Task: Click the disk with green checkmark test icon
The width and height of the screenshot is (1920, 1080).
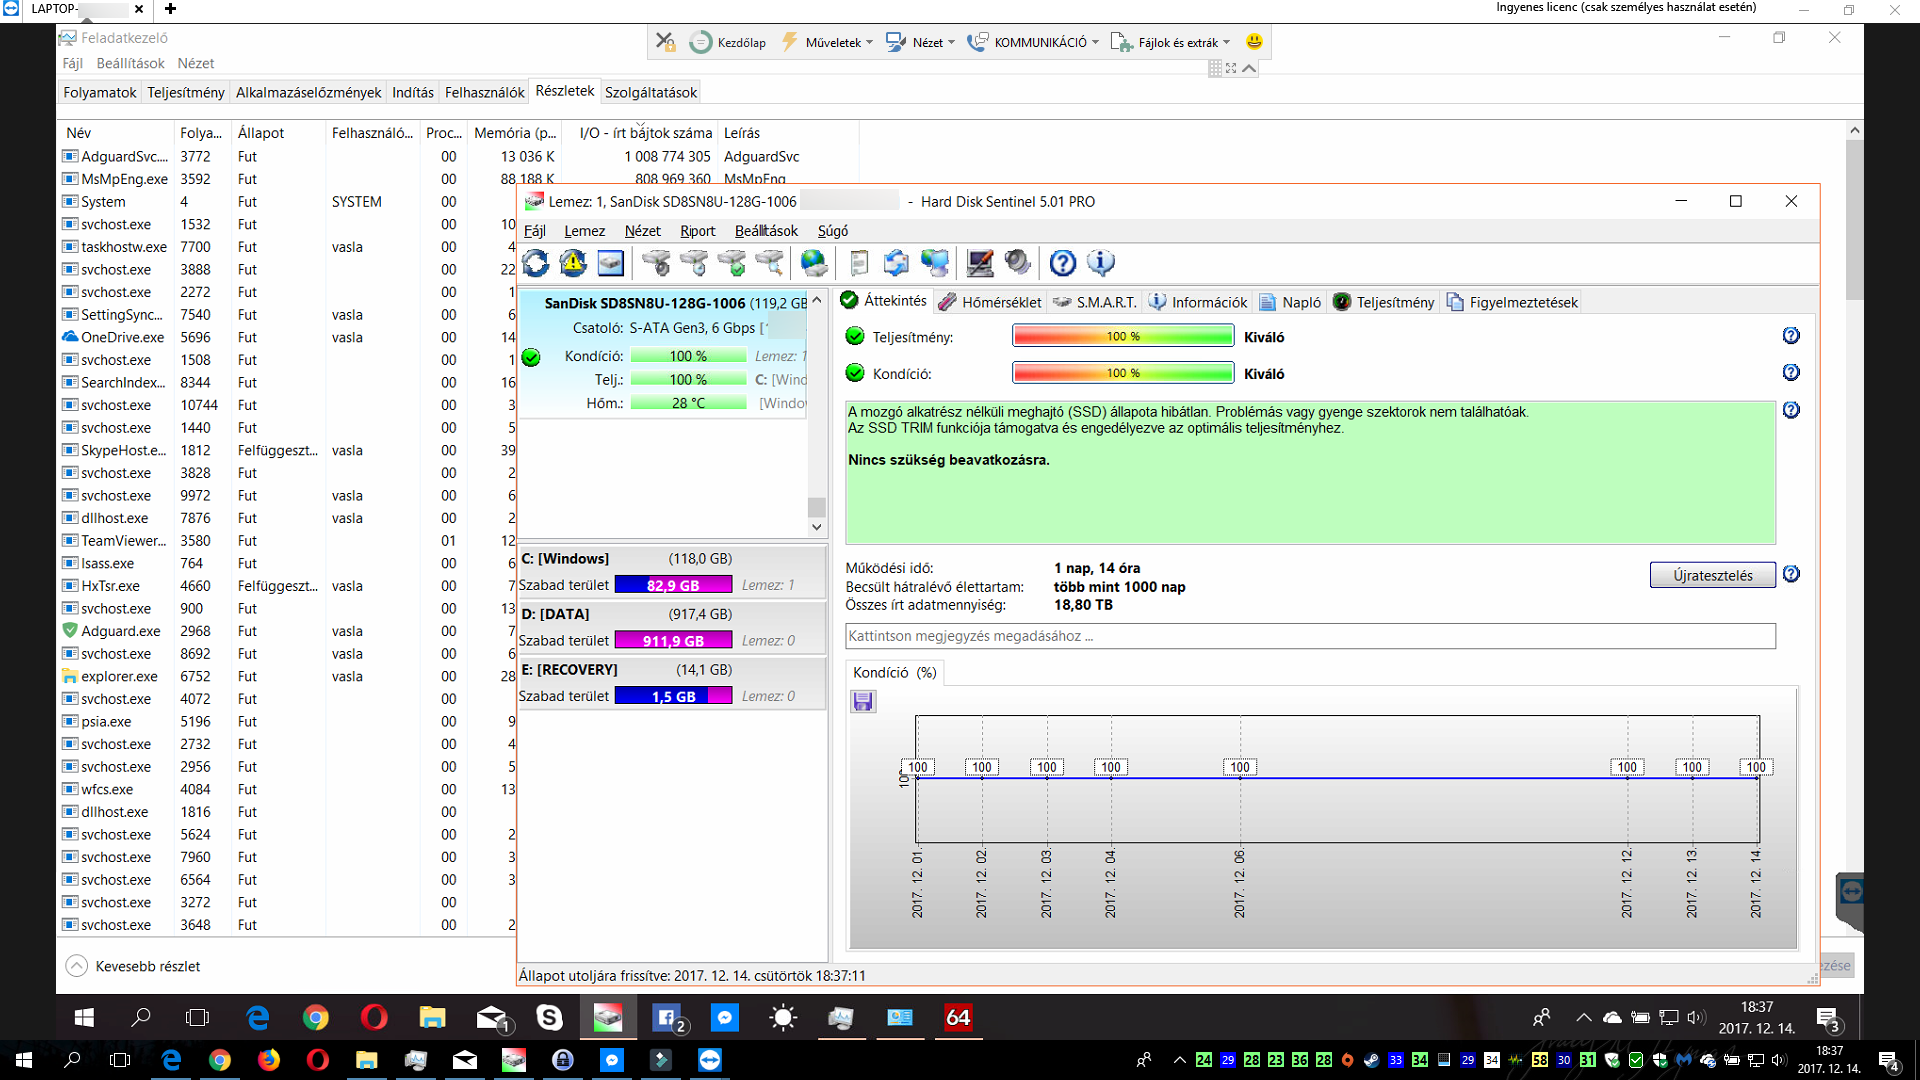Action: tap(732, 263)
